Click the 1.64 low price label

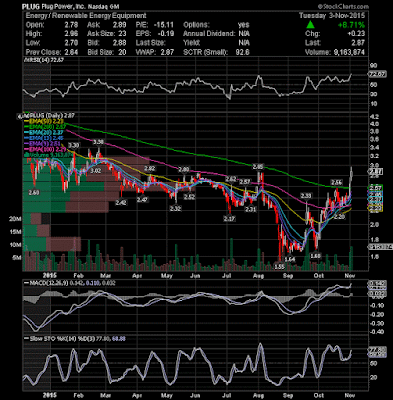[x=291, y=259]
